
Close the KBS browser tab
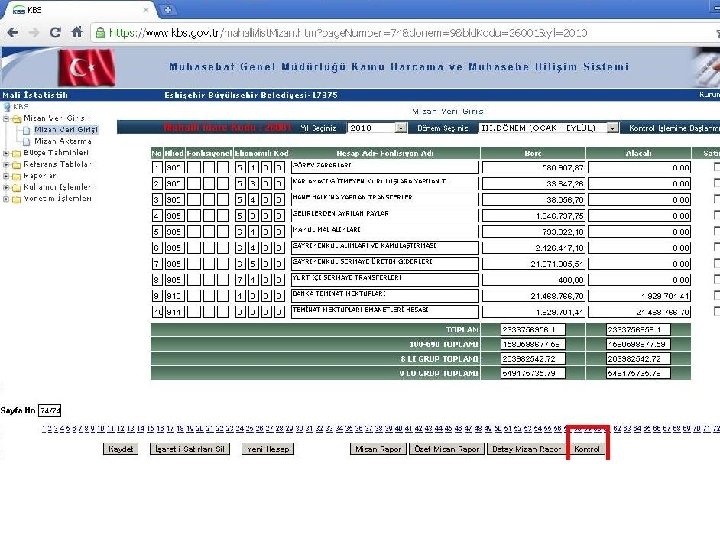146,9
